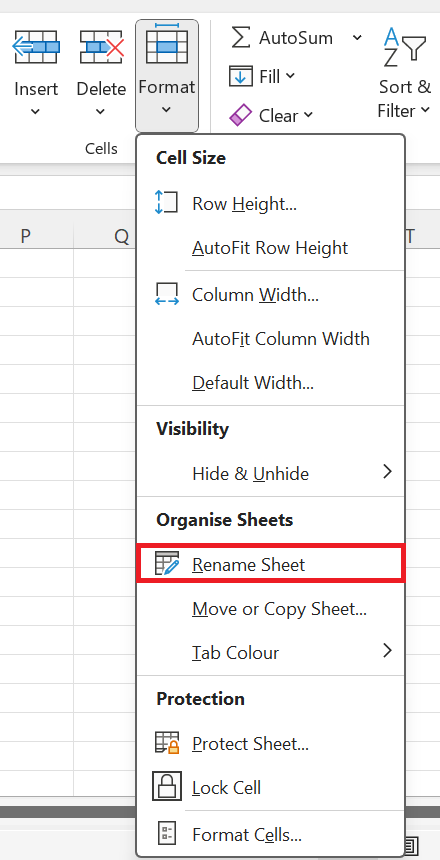This screenshot has width=440, height=860.
Task: Click the Clear eraser icon
Action: (x=240, y=116)
